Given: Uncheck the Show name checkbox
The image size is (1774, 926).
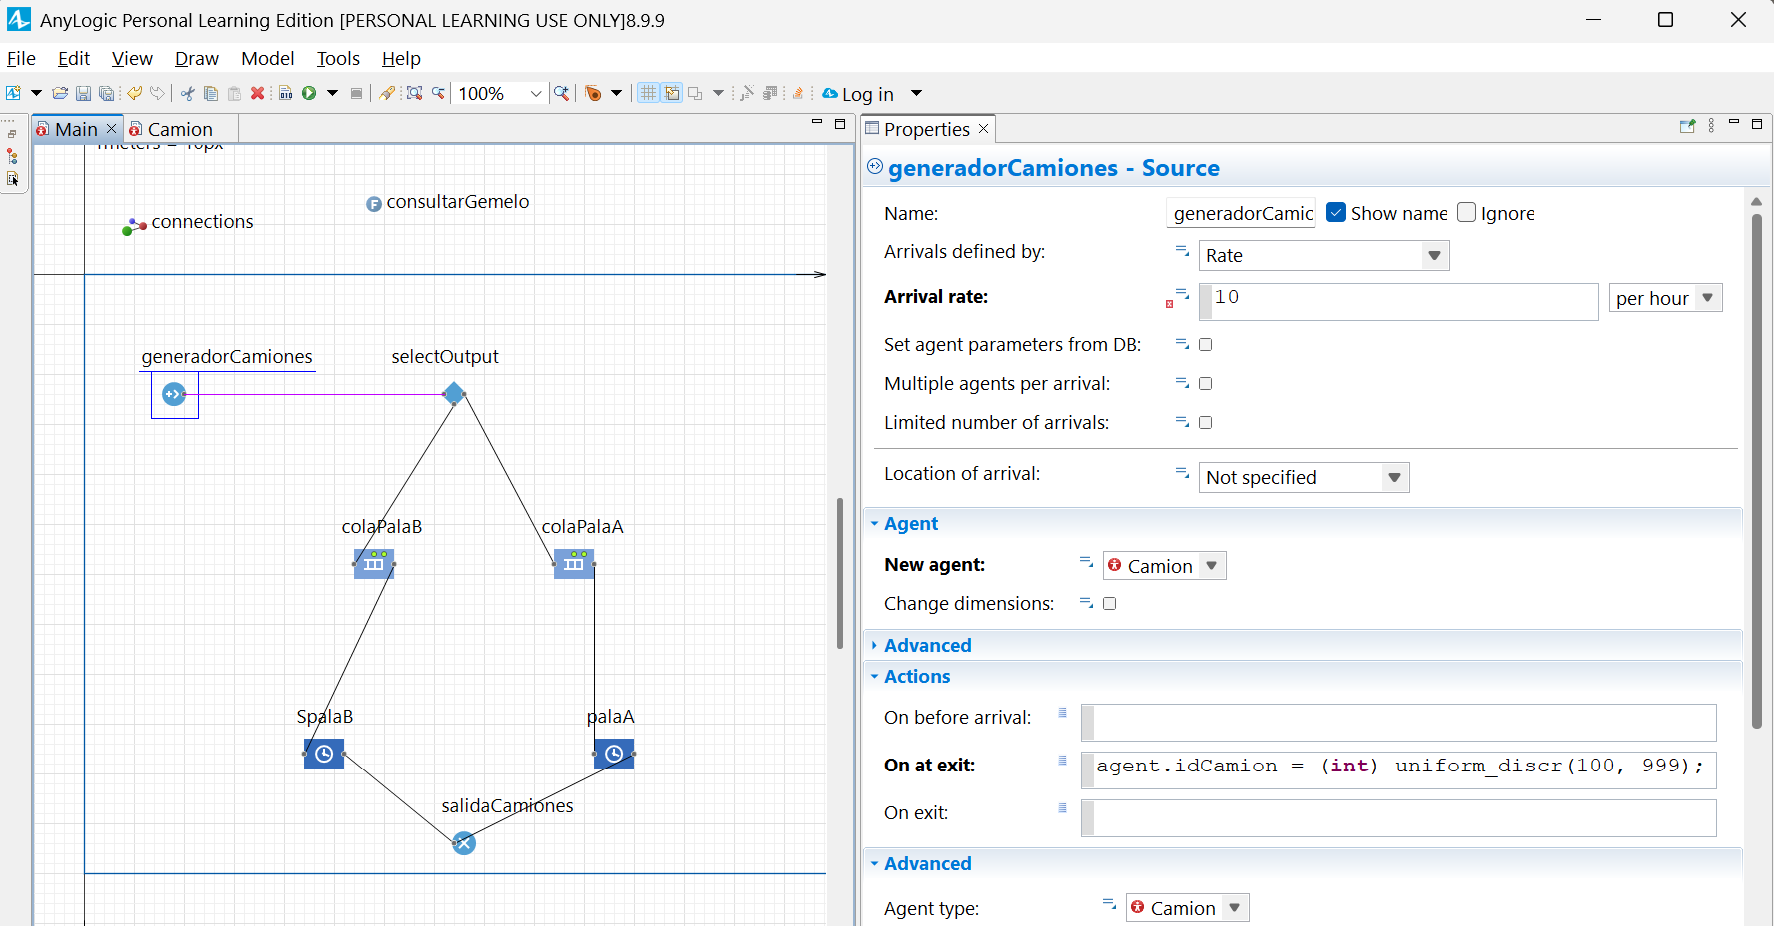Looking at the screenshot, I should click(1336, 212).
